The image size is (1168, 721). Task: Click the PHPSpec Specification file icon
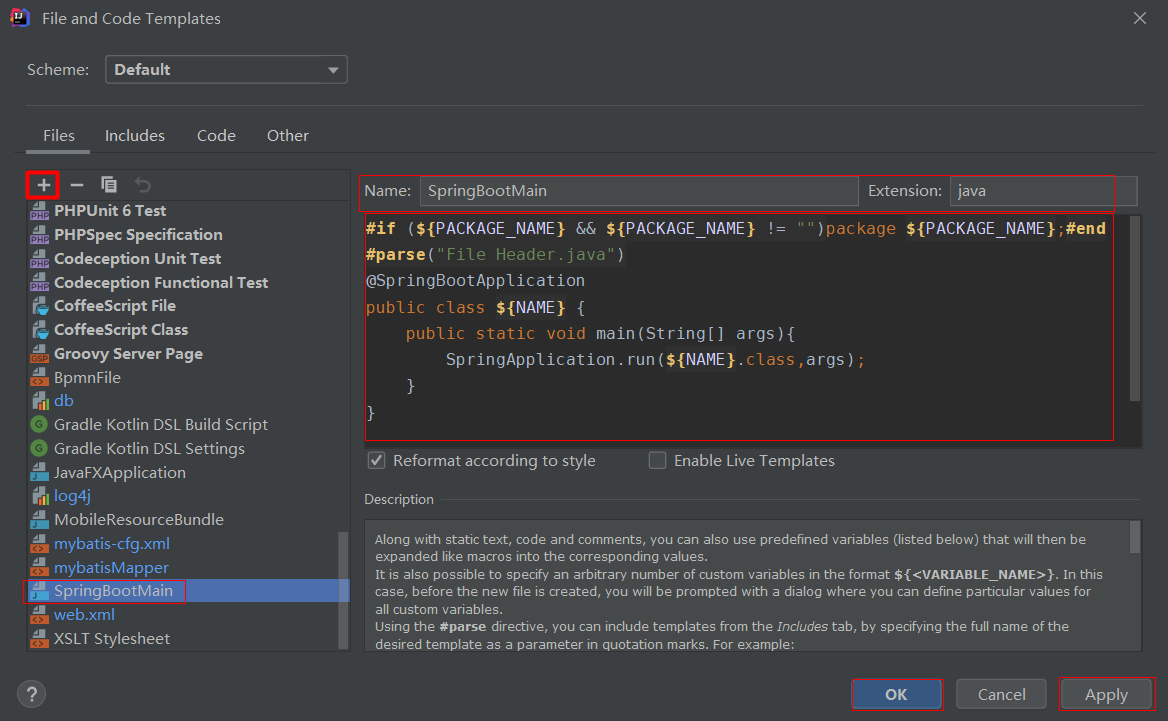pyautogui.click(x=39, y=235)
